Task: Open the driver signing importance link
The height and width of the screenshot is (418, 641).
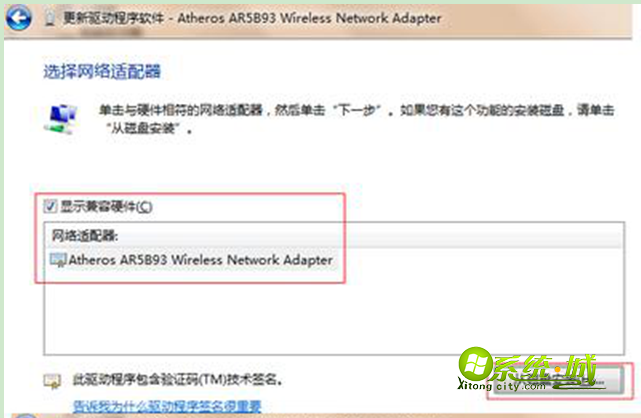Action: pyautogui.click(x=167, y=406)
